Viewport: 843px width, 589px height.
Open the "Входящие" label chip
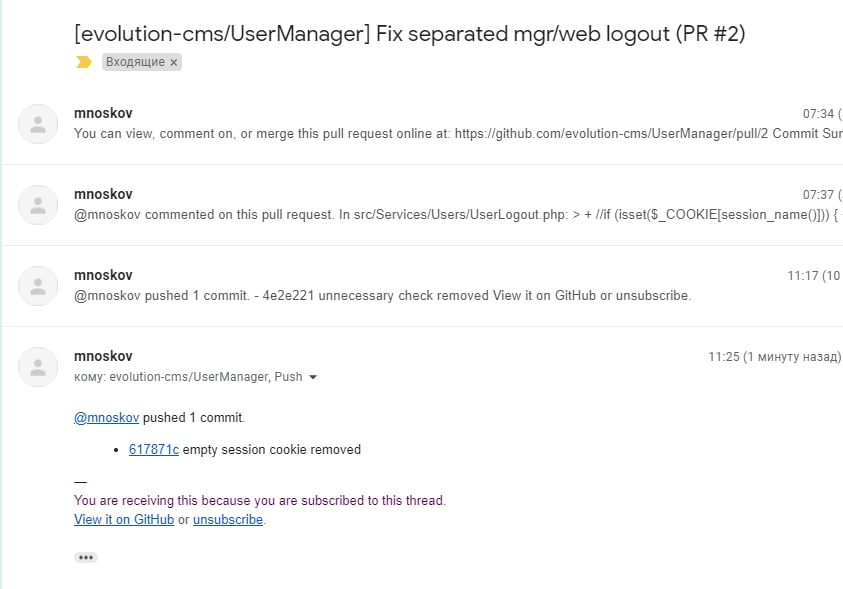[134, 62]
